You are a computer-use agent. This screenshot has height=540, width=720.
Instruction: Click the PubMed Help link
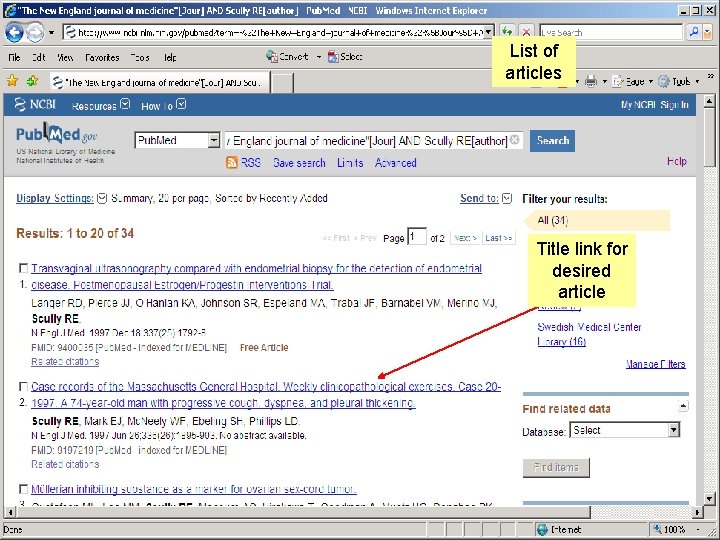click(677, 161)
